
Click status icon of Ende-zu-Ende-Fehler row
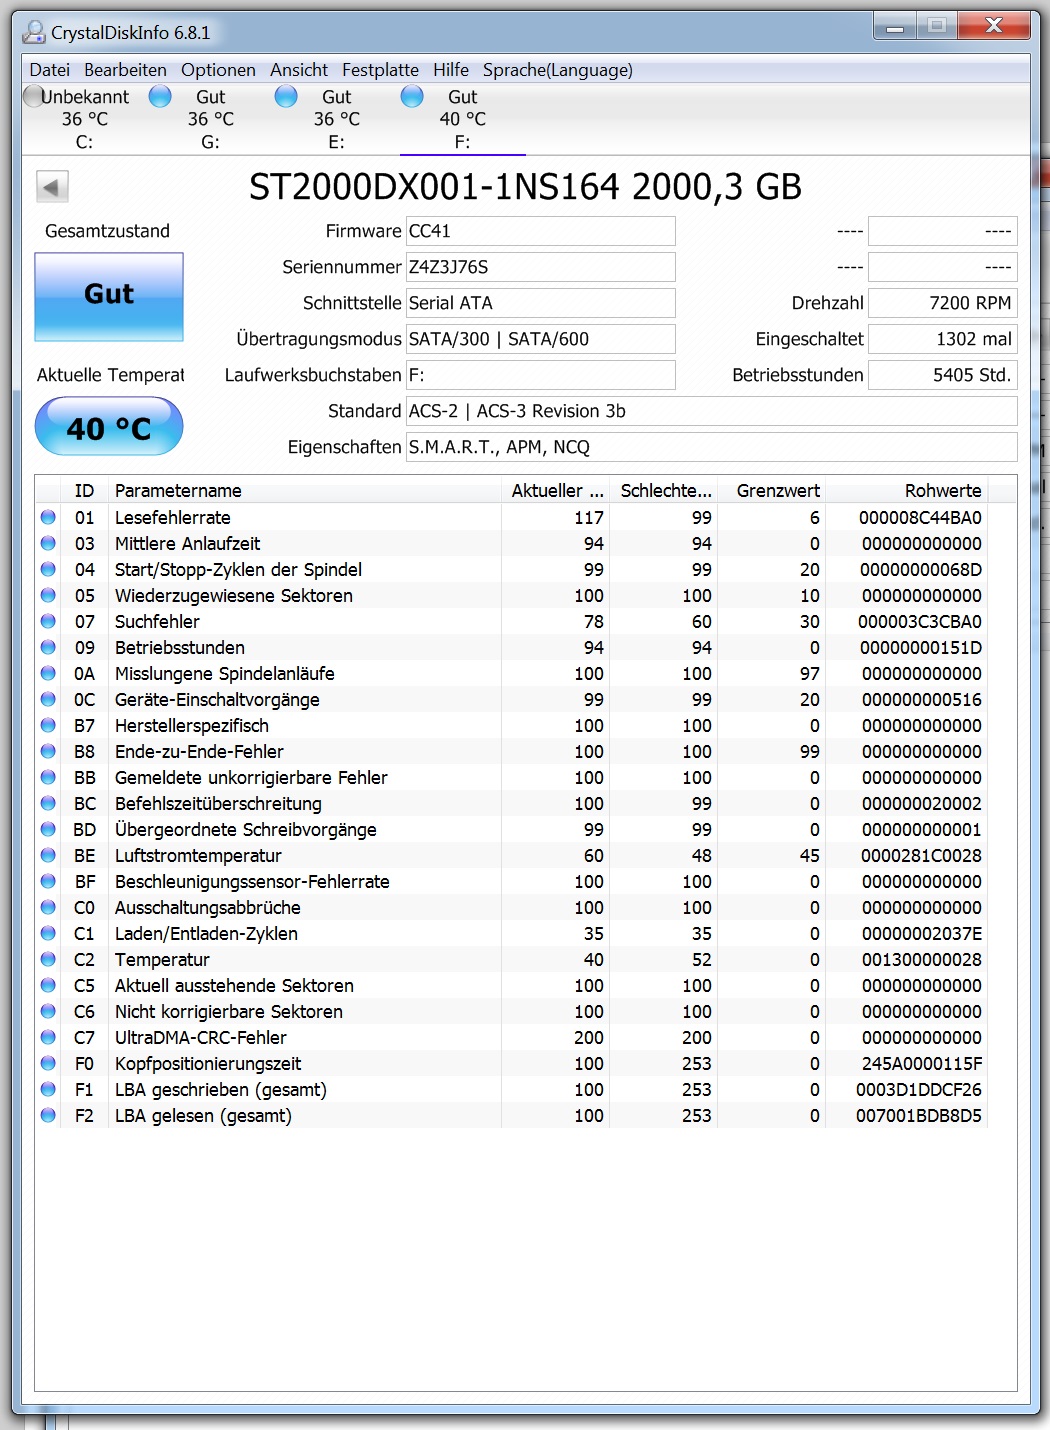pos(48,751)
